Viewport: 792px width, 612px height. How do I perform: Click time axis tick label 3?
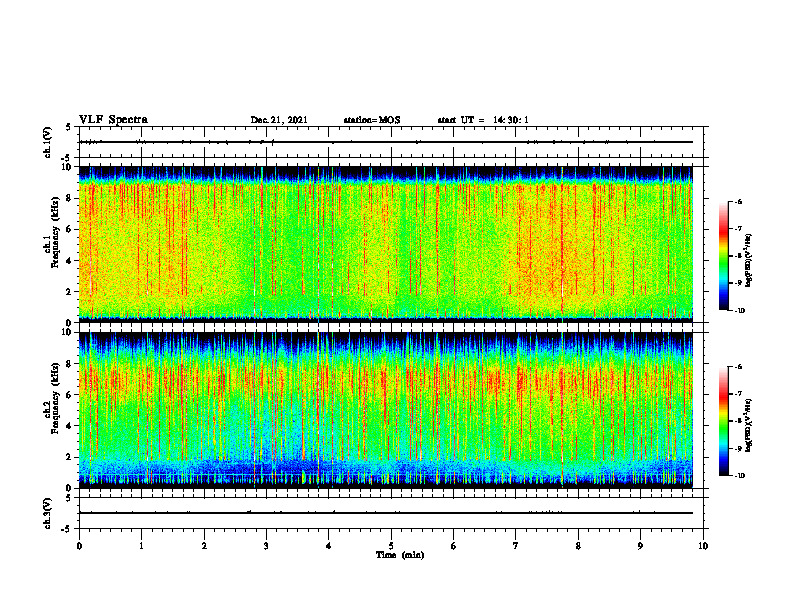click(266, 546)
